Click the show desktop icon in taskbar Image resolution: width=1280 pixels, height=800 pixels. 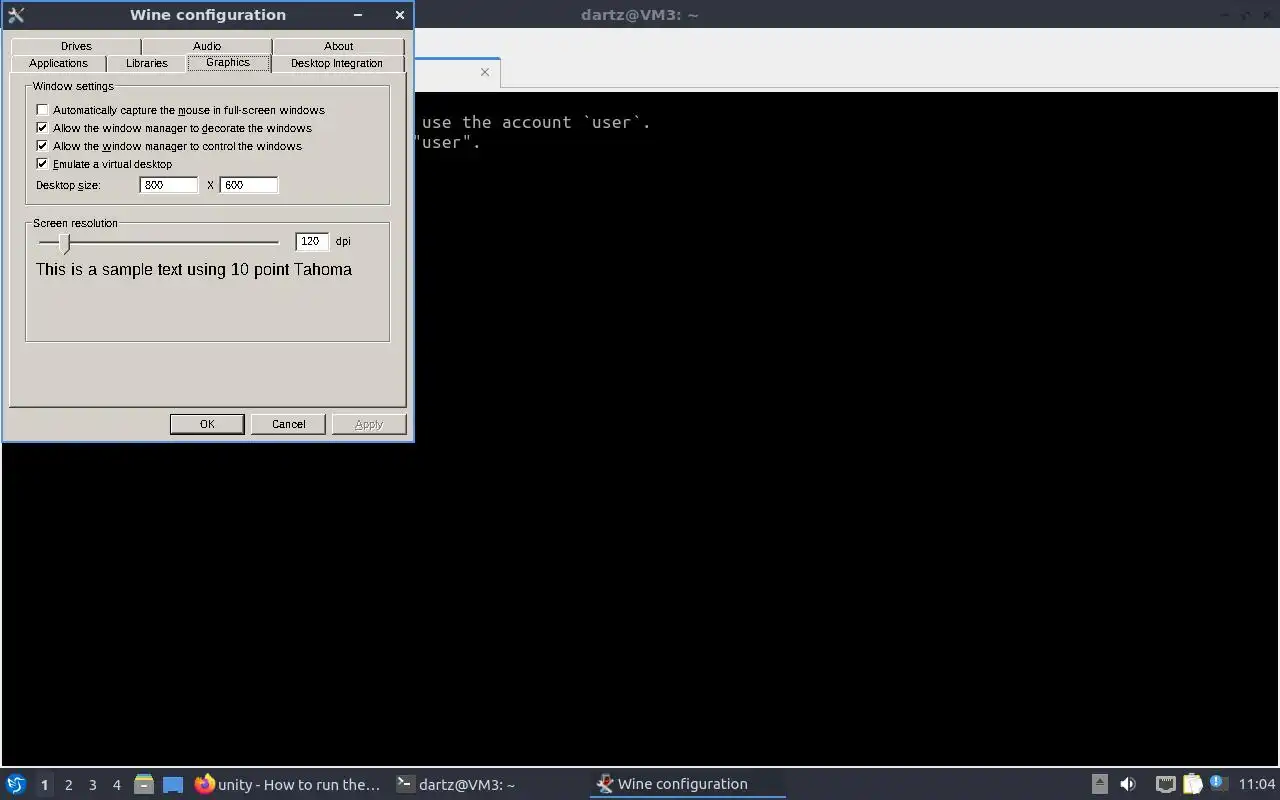tap(173, 785)
